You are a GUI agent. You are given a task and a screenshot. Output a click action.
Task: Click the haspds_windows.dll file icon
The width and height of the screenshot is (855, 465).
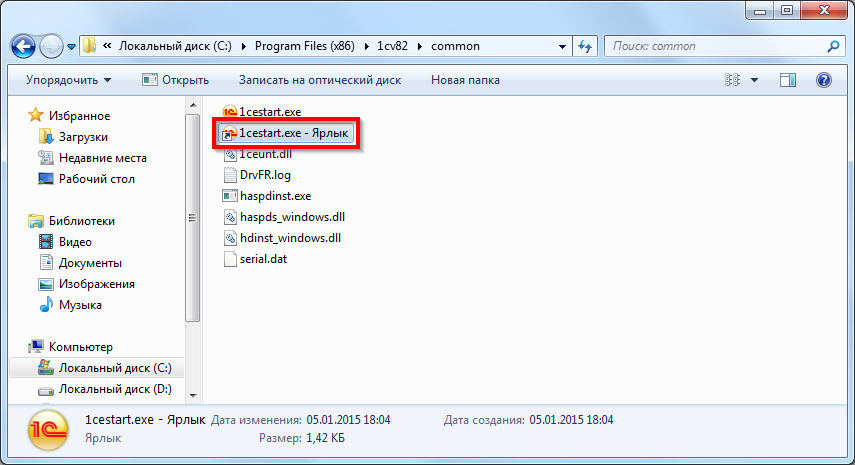(x=230, y=217)
